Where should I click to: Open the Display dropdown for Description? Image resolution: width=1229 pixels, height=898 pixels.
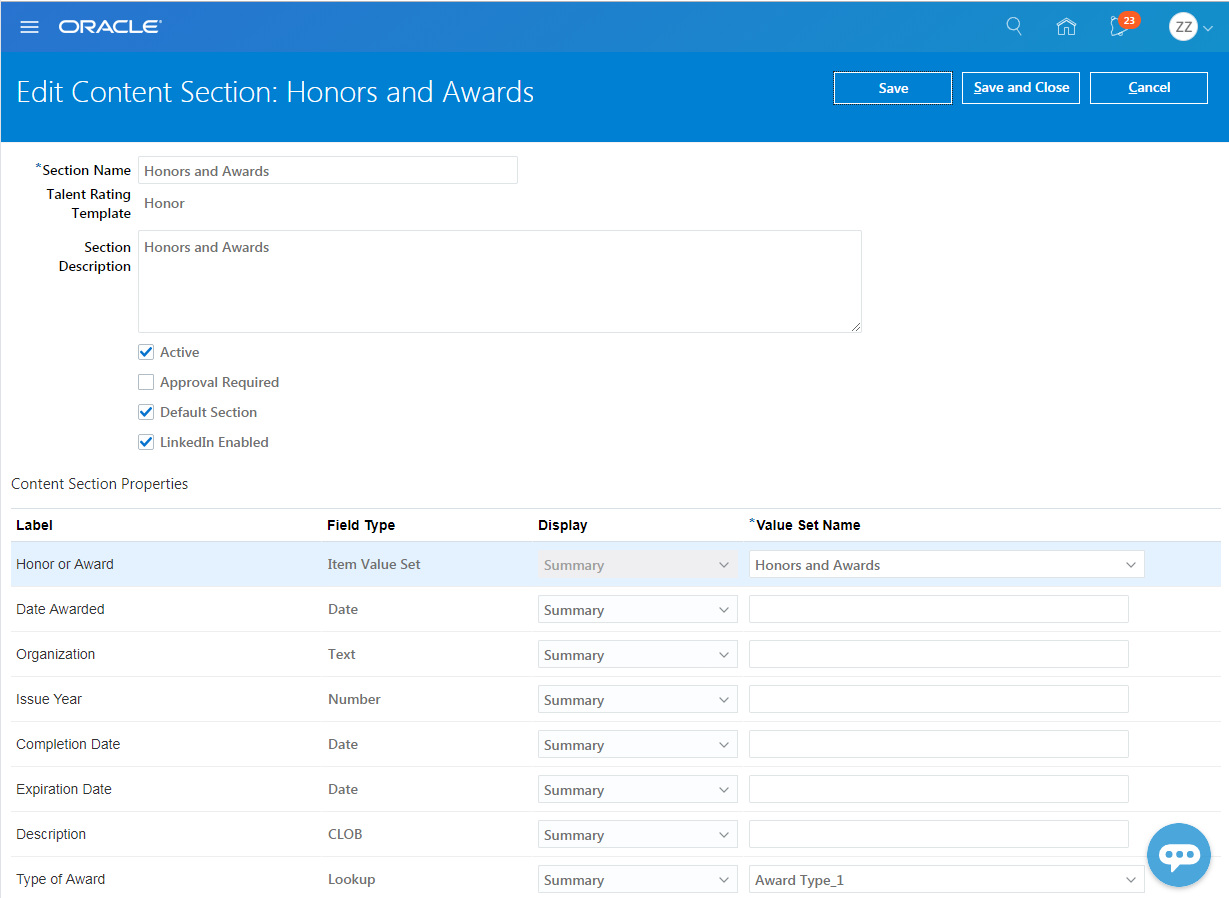point(724,834)
